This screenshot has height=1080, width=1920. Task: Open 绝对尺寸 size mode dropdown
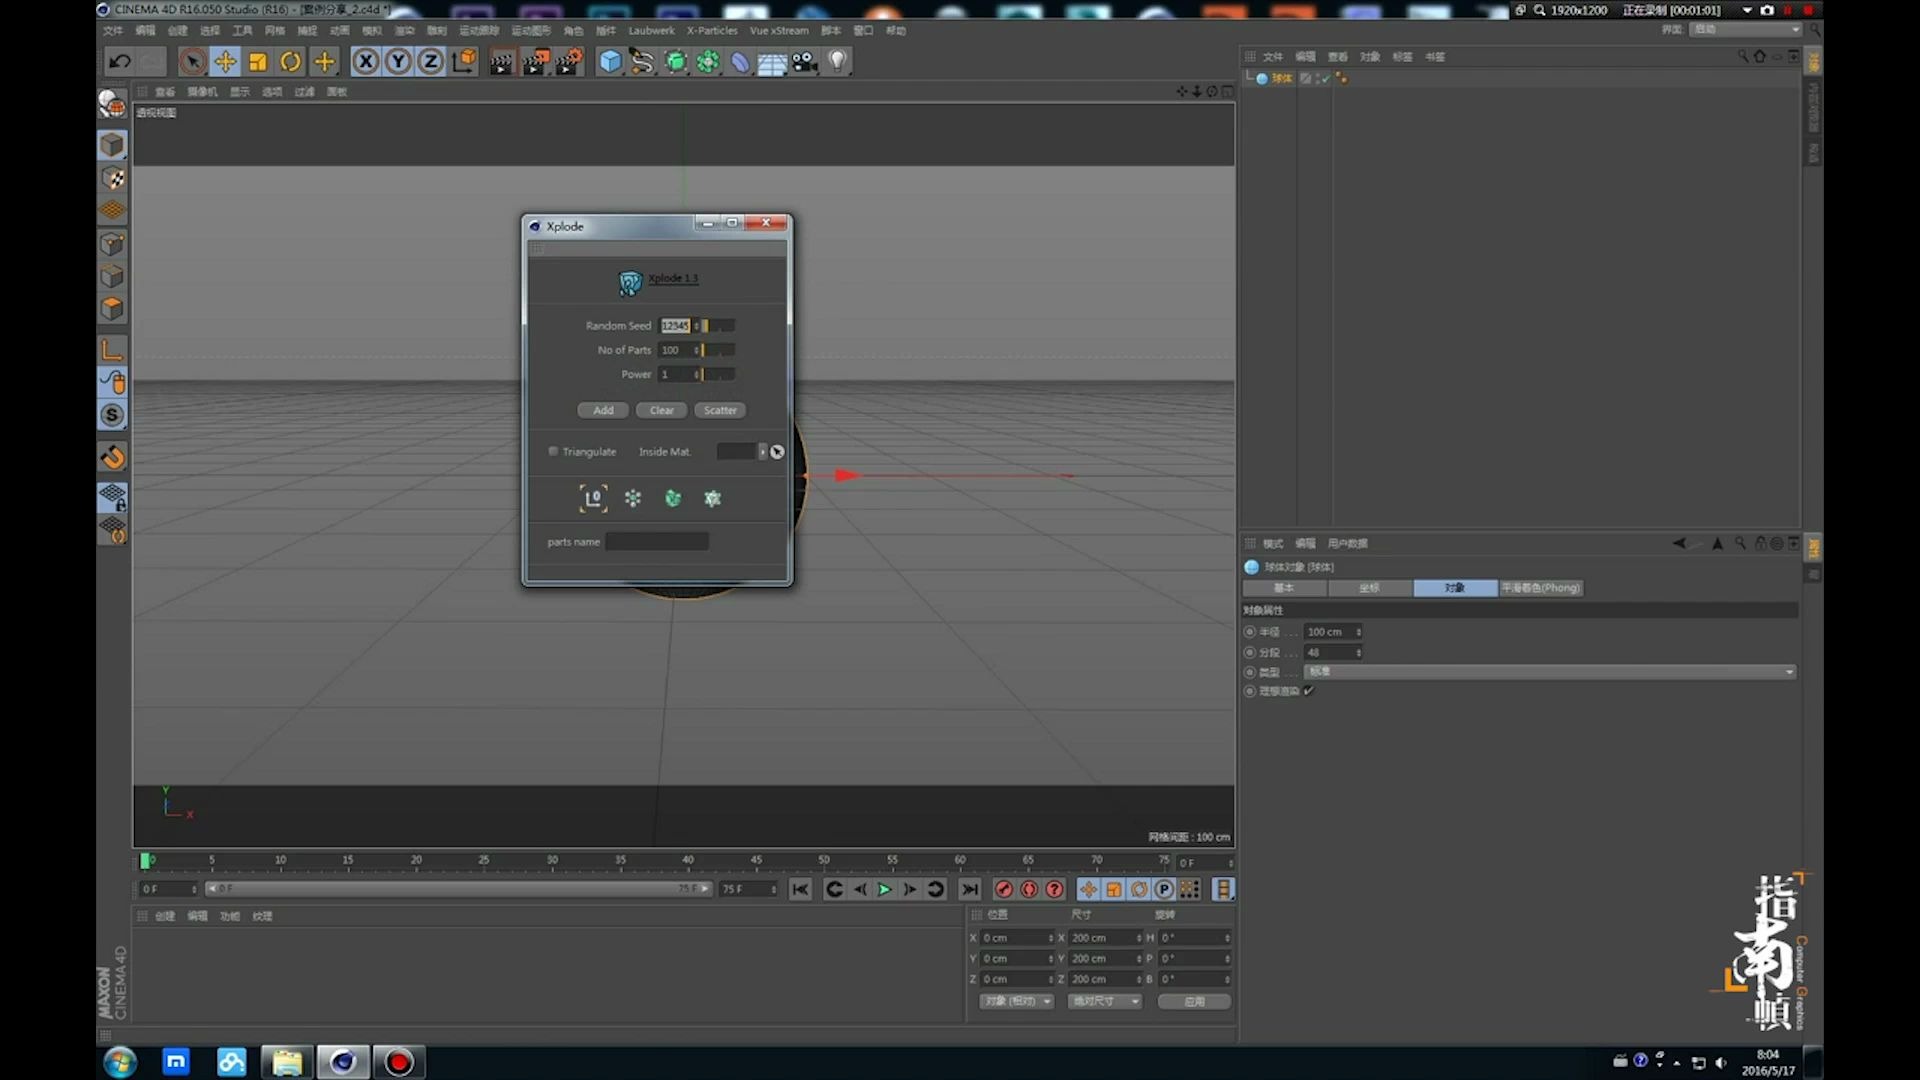click(1104, 1001)
